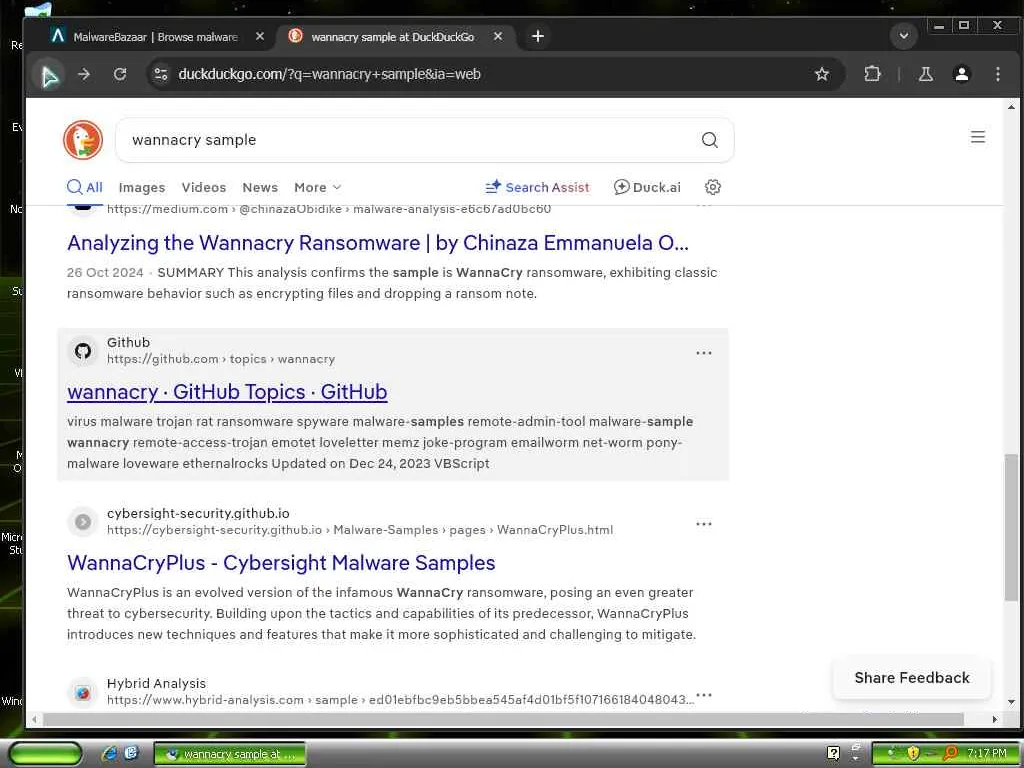Click the Hybrid Analysis site name text
This screenshot has height=768, width=1024.
pyautogui.click(x=156, y=683)
